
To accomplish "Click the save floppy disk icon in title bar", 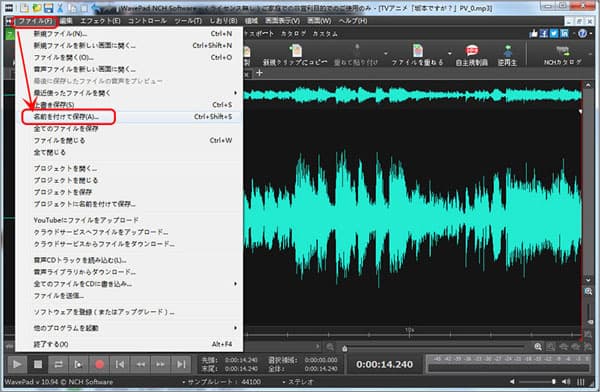I will click(48, 7).
